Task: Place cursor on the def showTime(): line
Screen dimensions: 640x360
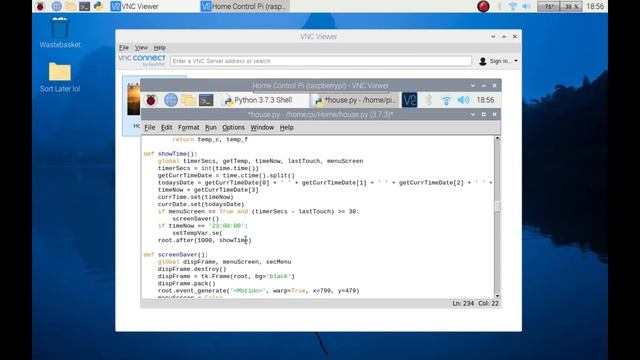Action: tap(171, 154)
